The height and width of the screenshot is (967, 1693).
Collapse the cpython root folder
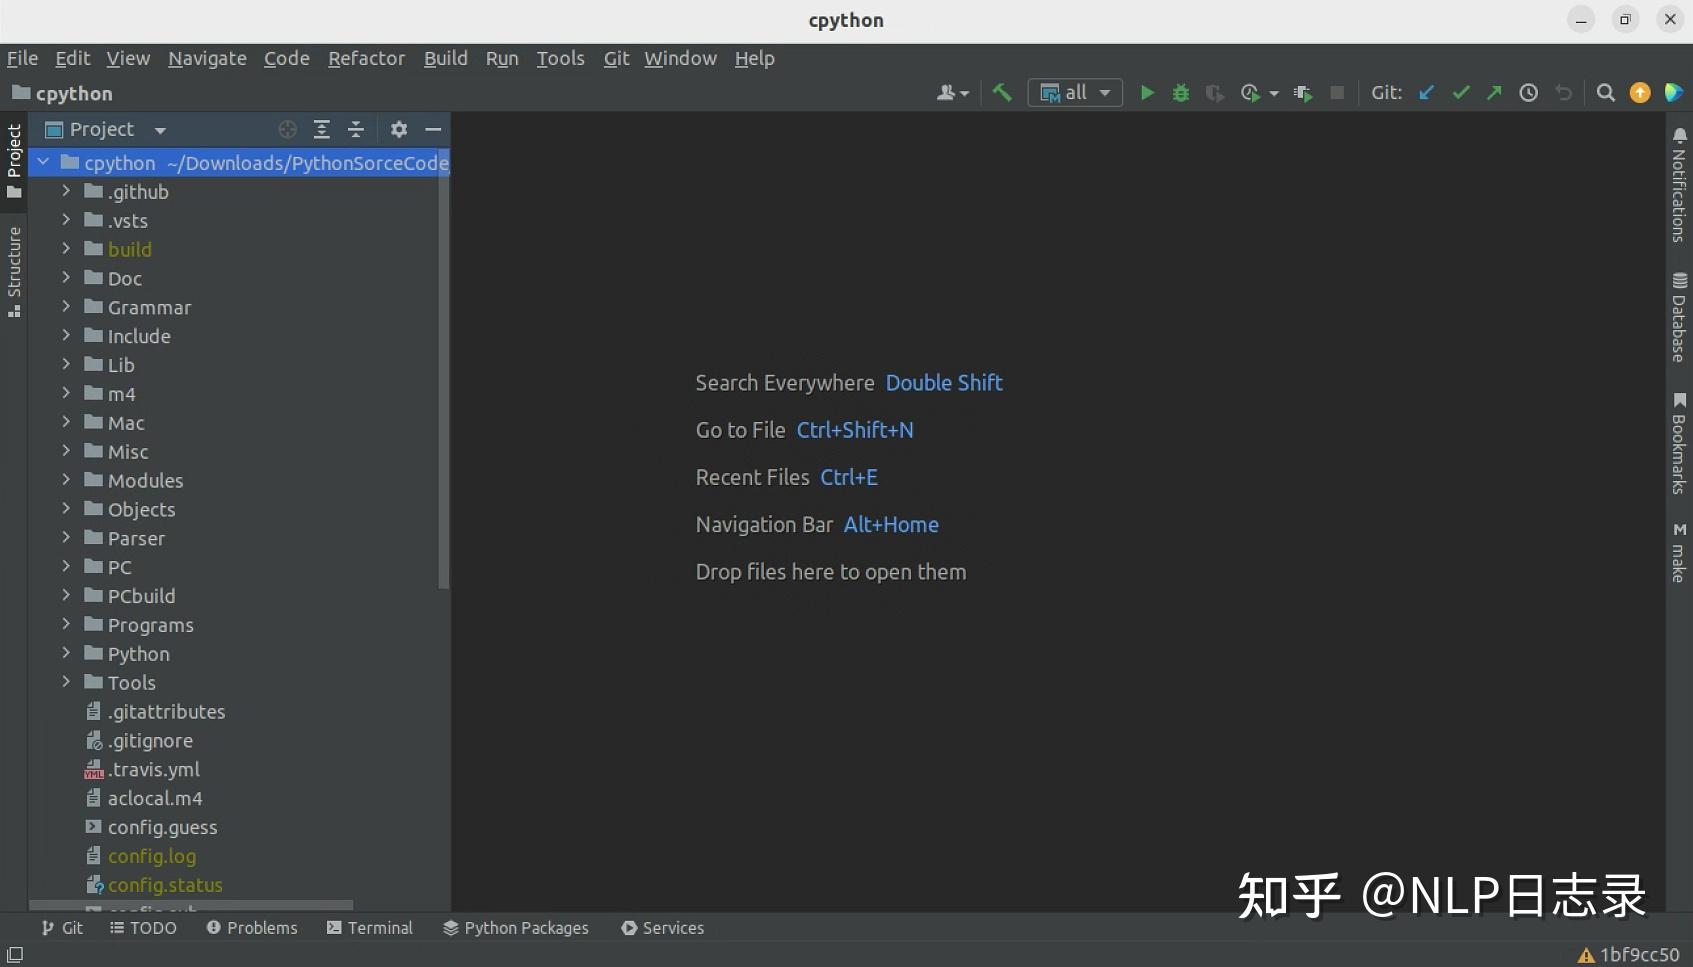point(44,162)
